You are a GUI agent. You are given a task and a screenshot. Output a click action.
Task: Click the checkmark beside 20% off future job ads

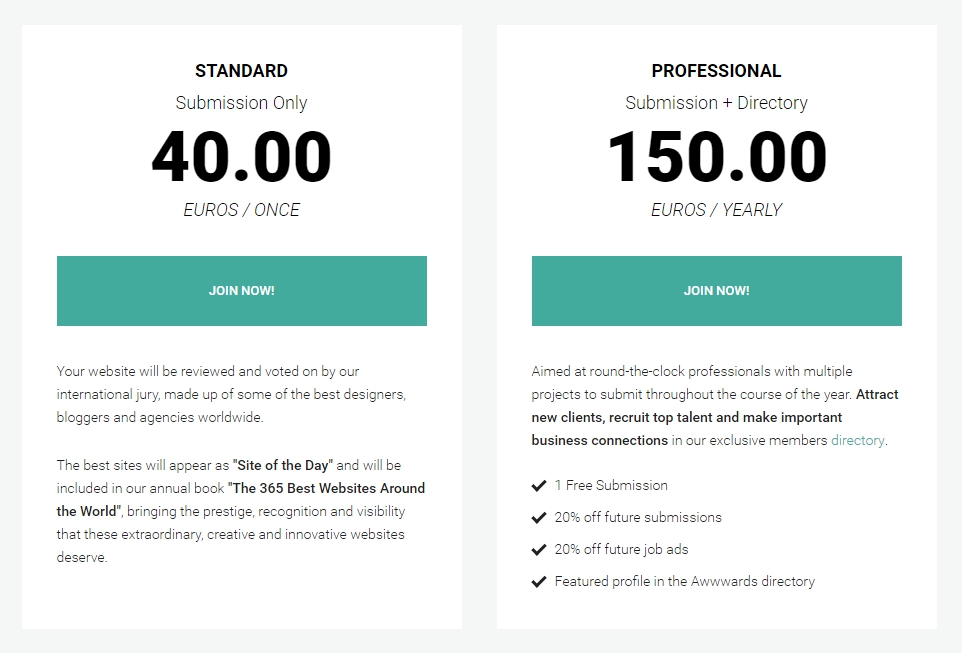539,550
